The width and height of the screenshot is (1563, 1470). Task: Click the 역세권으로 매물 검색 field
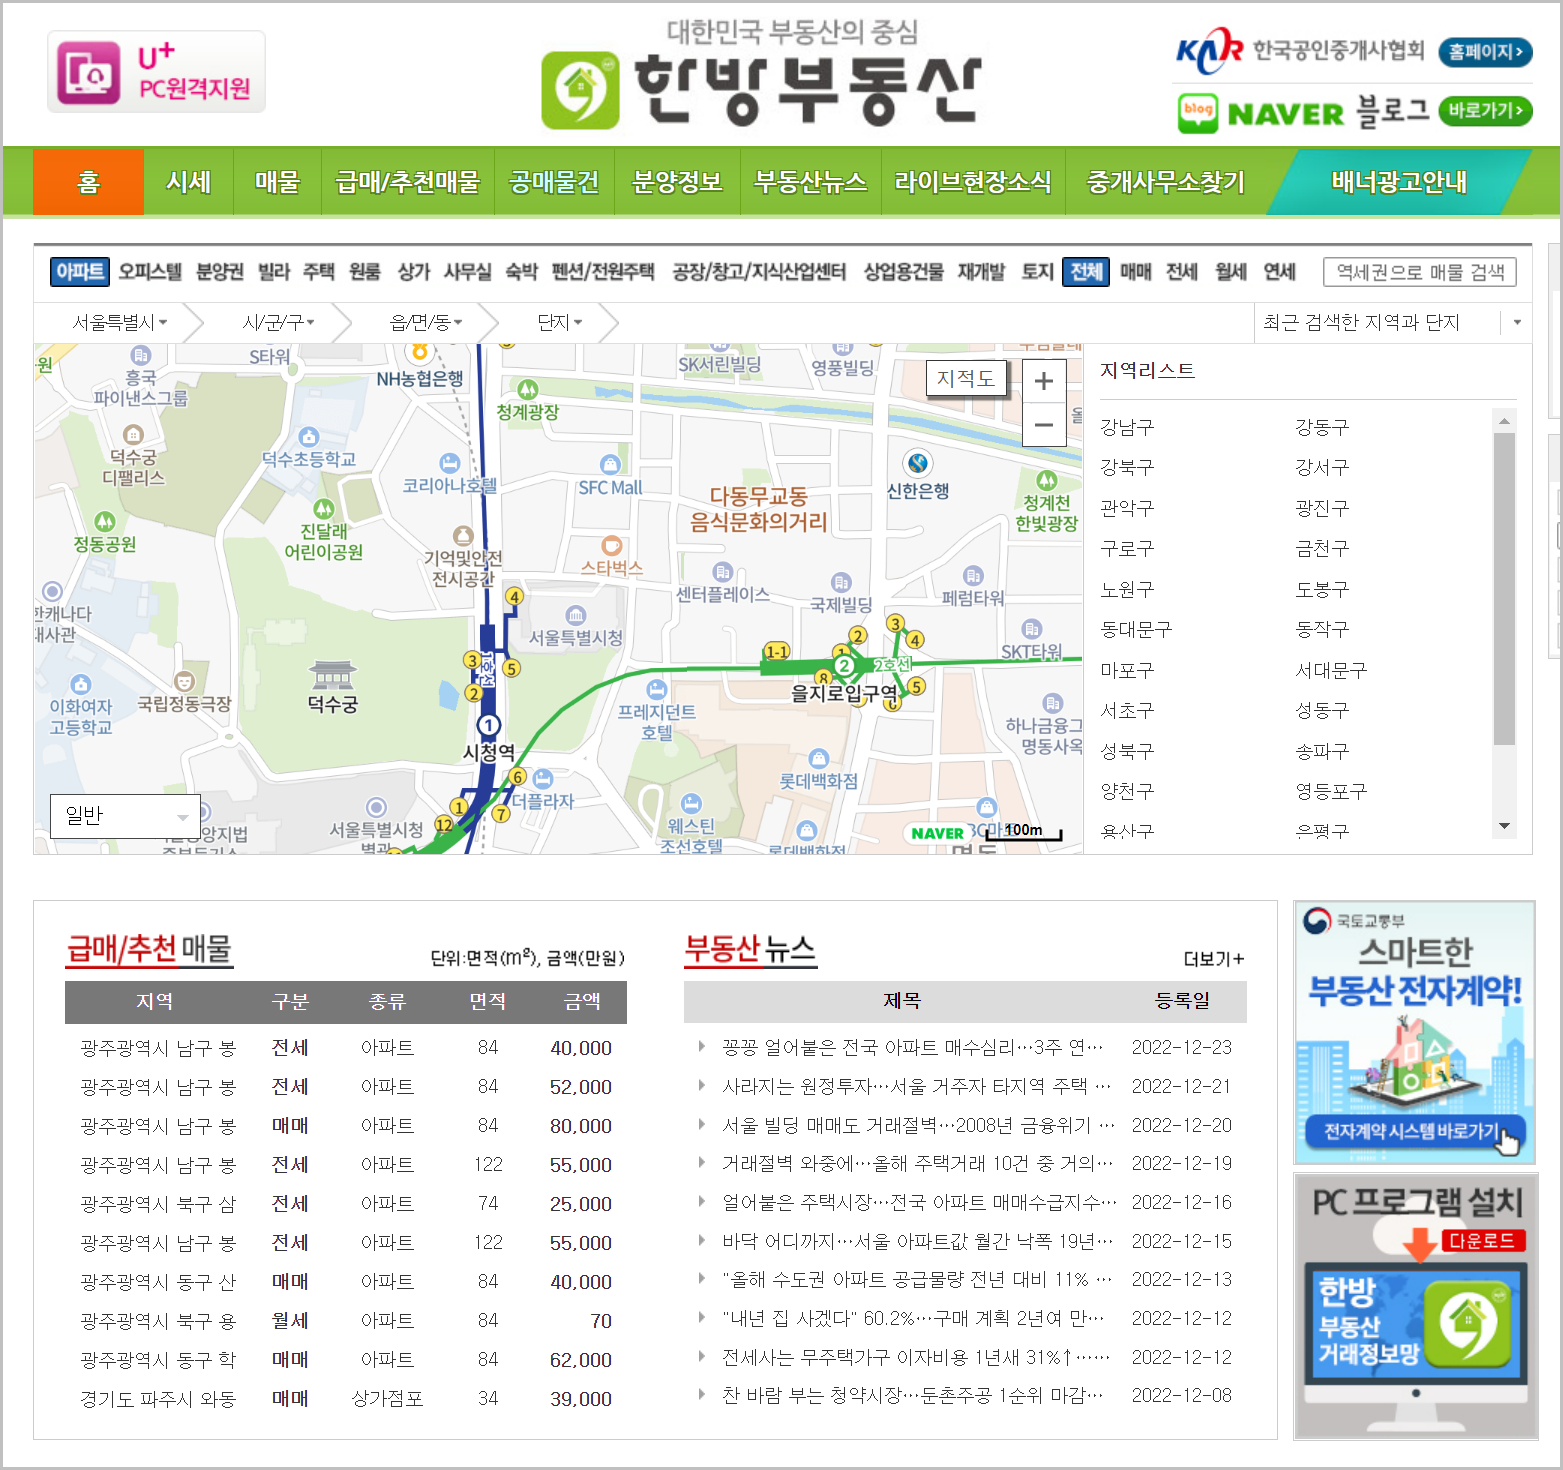[x=1420, y=272]
